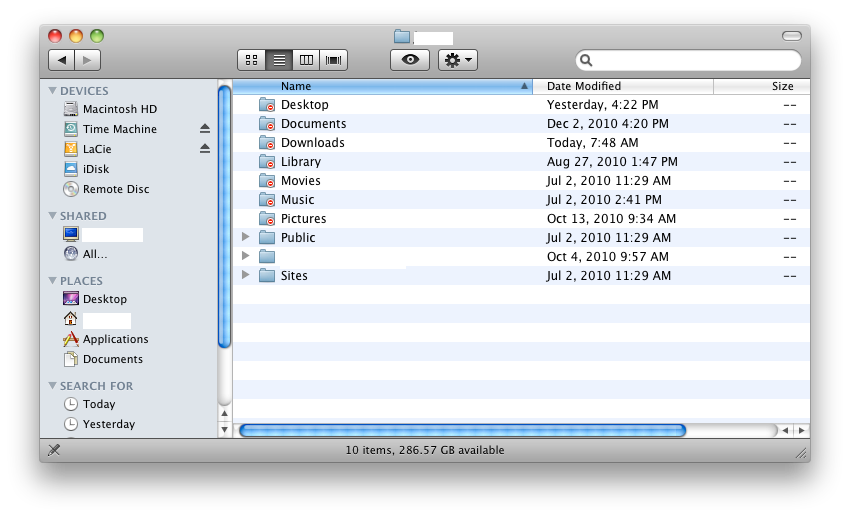
Task: Click the "Yesterday, 4:22 PM" date cell
Action: (603, 105)
